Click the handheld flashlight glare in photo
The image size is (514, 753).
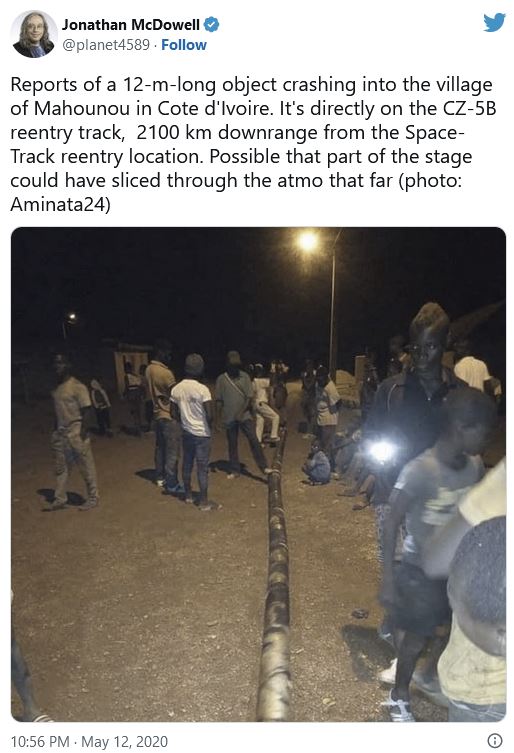pos(382,451)
